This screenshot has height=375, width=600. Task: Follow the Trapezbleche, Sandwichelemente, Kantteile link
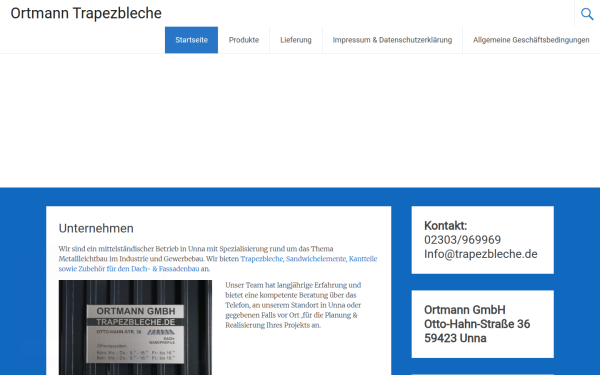click(x=309, y=259)
